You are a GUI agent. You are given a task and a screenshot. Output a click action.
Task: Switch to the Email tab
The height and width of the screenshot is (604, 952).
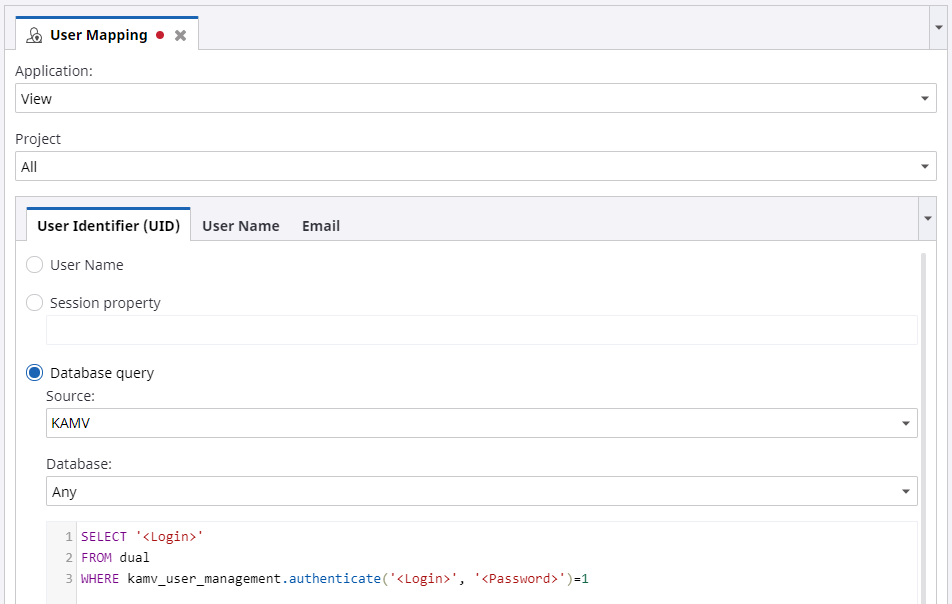(320, 225)
